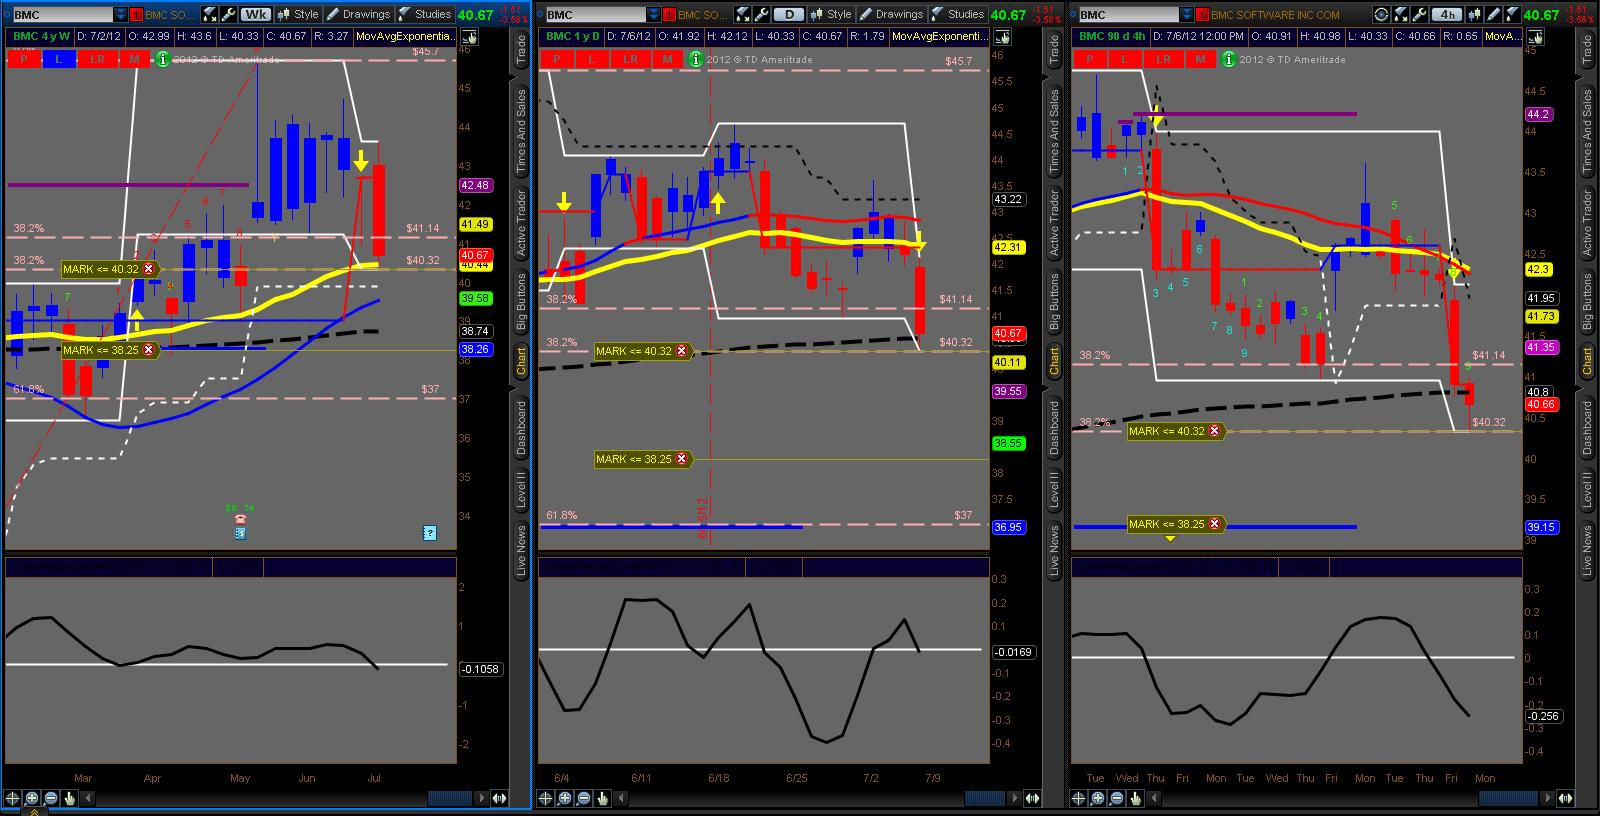Image resolution: width=1600 pixels, height=816 pixels.
Task: Open Studies menu in weekly chart
Action: [424, 14]
